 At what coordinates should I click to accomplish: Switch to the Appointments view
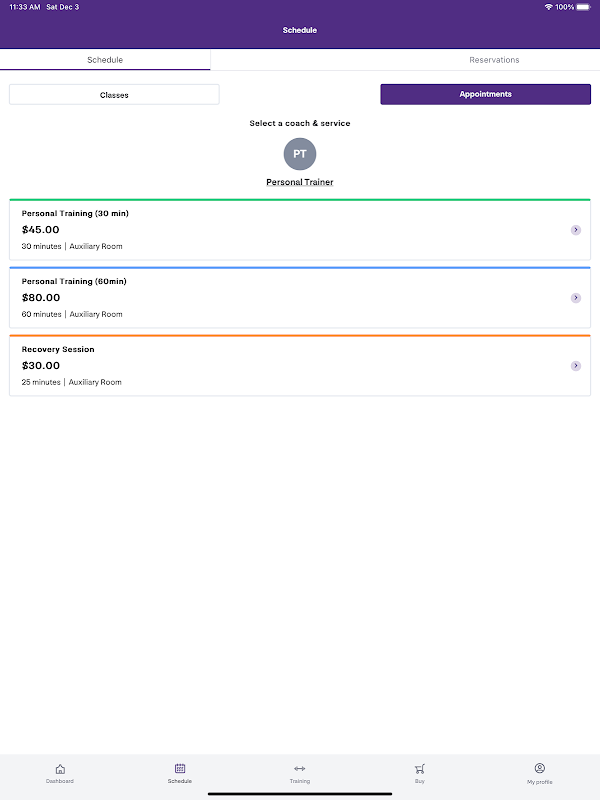tap(485, 95)
